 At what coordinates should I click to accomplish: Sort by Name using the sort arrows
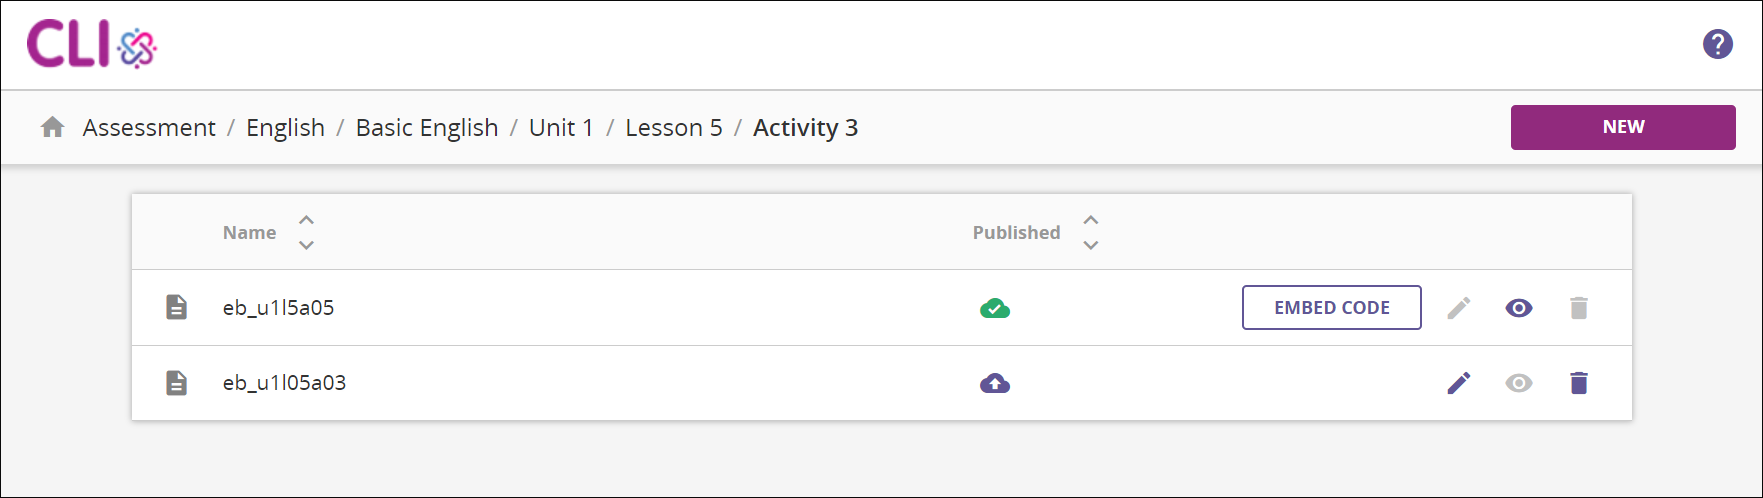click(x=306, y=232)
